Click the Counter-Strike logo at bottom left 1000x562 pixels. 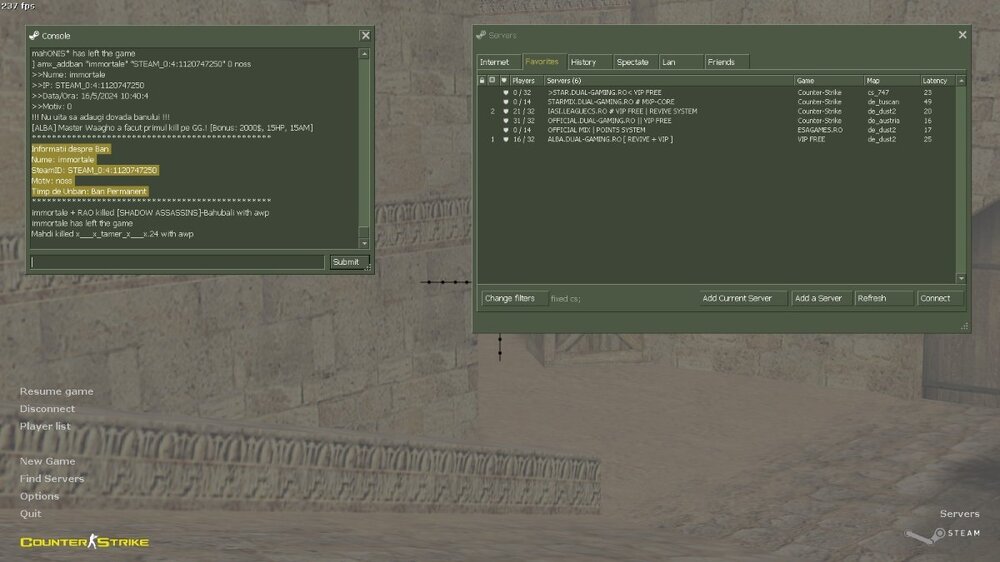click(x=84, y=542)
